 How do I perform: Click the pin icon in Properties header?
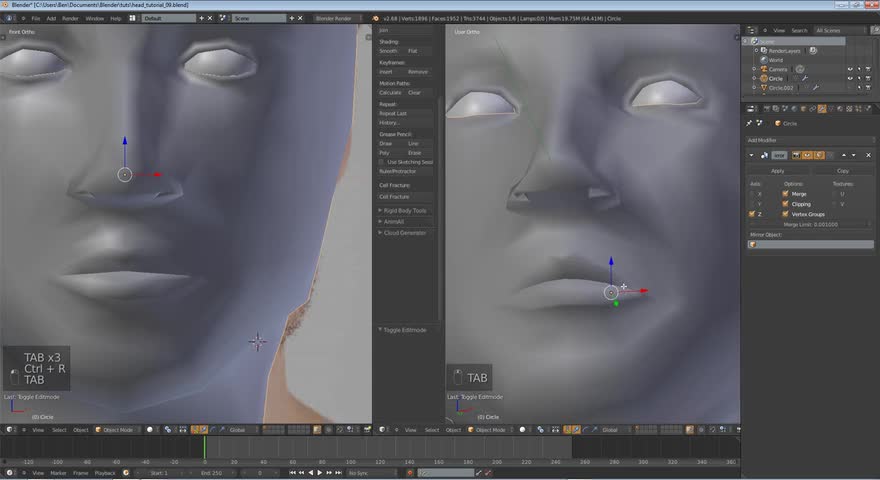tap(749, 123)
